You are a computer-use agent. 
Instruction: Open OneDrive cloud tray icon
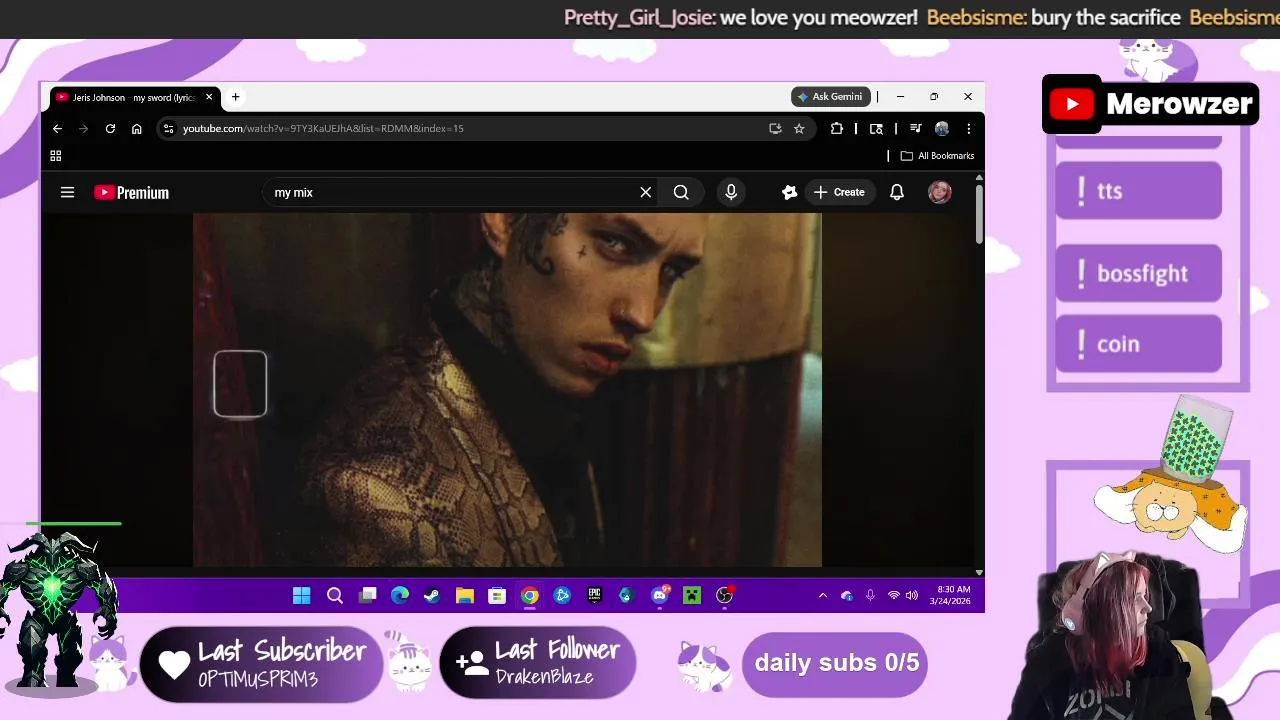point(847,596)
